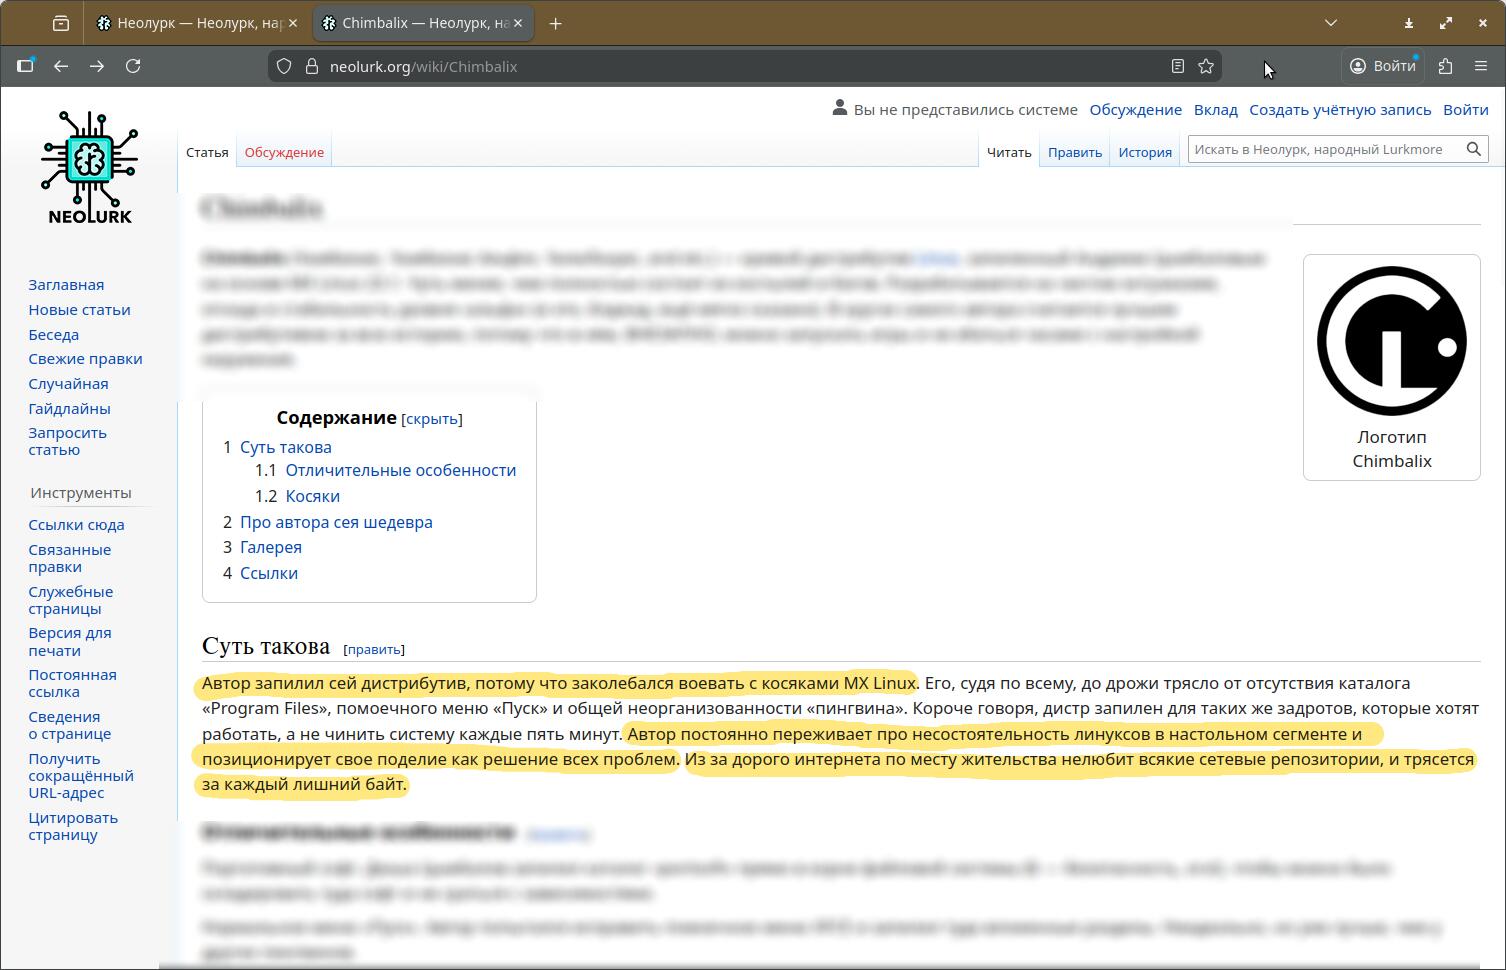Click the Войти link in the wiki header

[1466, 109]
